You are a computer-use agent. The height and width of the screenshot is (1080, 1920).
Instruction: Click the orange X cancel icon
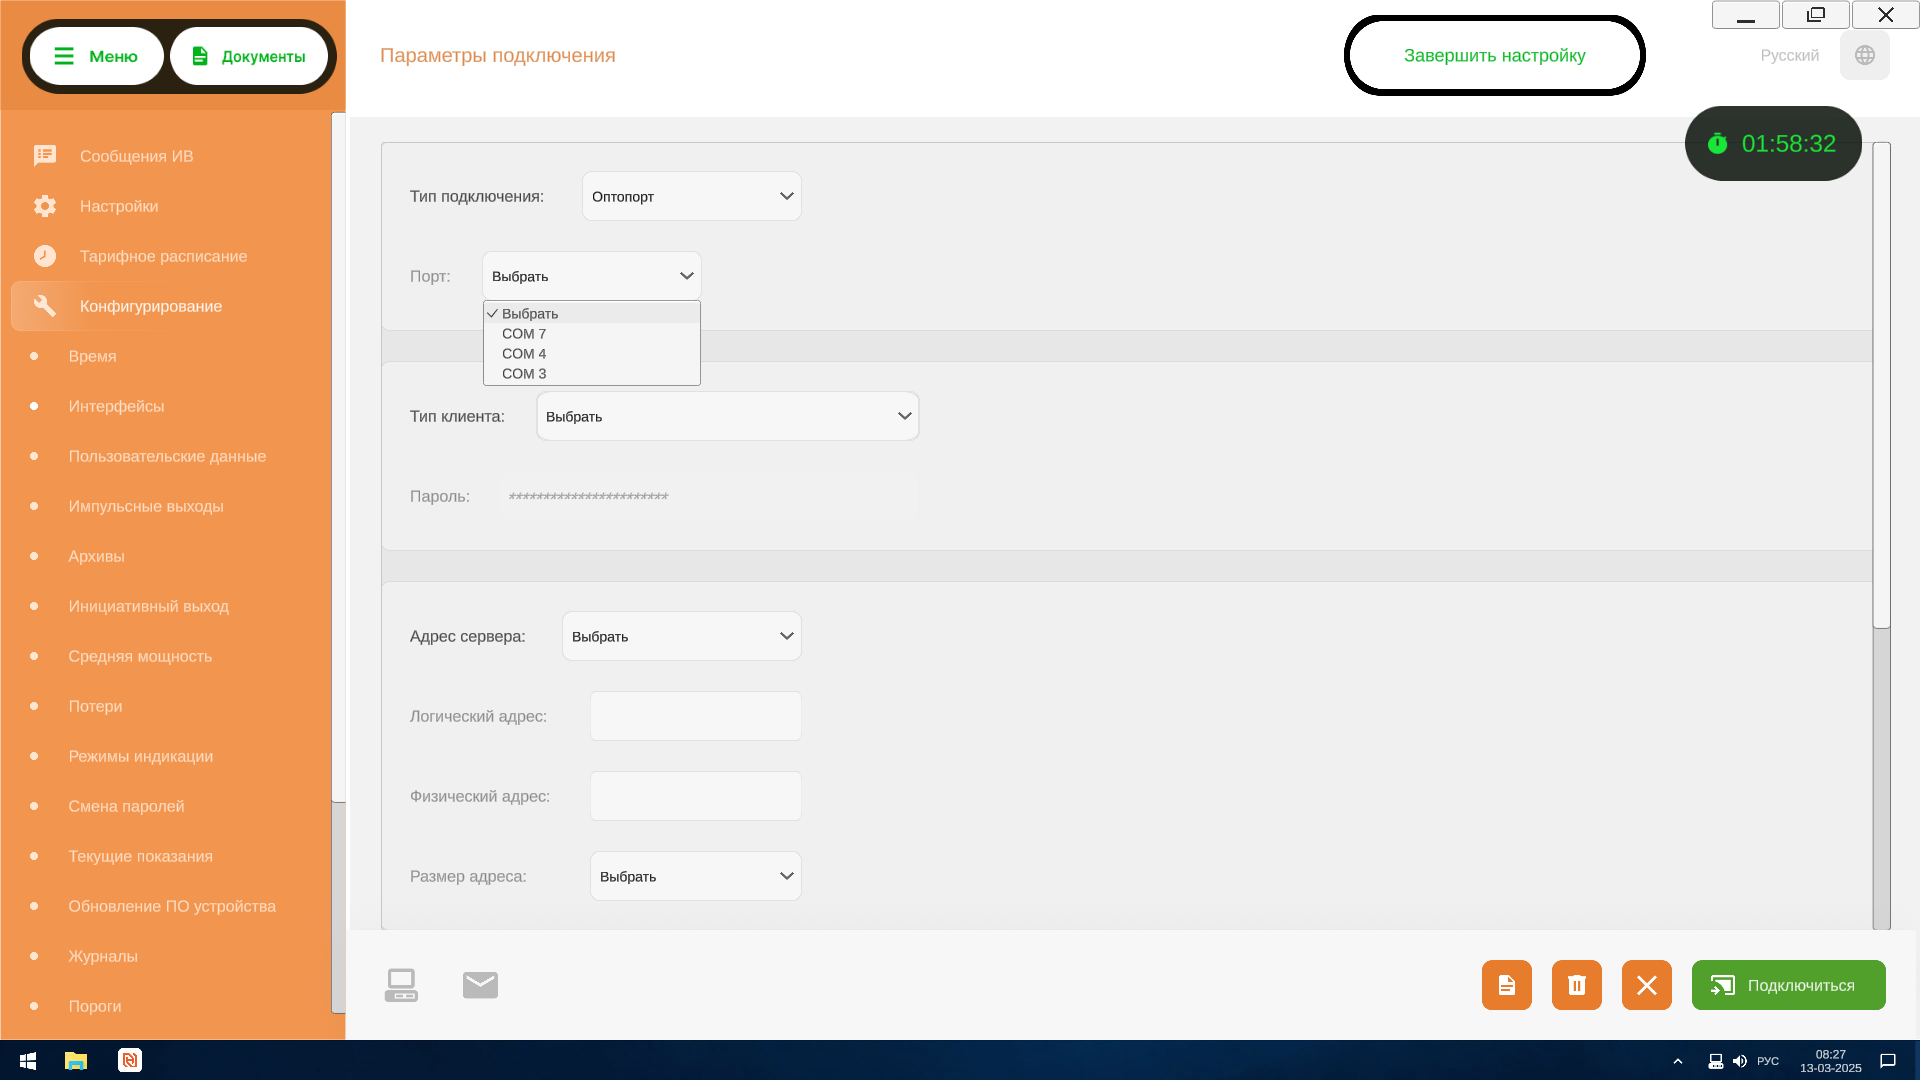click(x=1646, y=985)
